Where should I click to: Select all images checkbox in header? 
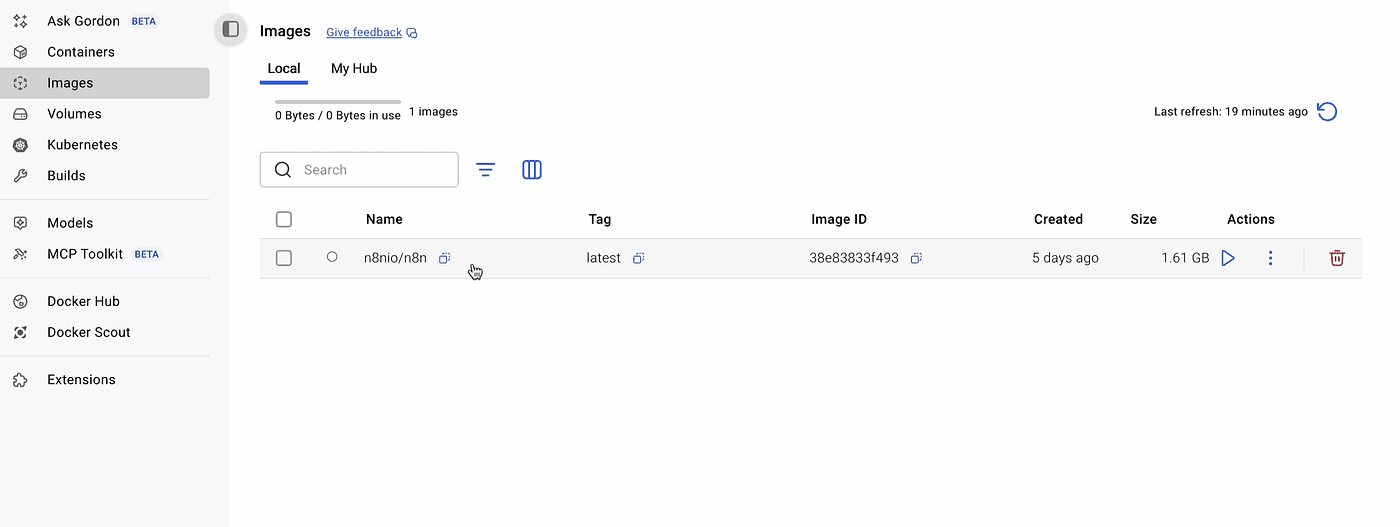coord(284,219)
